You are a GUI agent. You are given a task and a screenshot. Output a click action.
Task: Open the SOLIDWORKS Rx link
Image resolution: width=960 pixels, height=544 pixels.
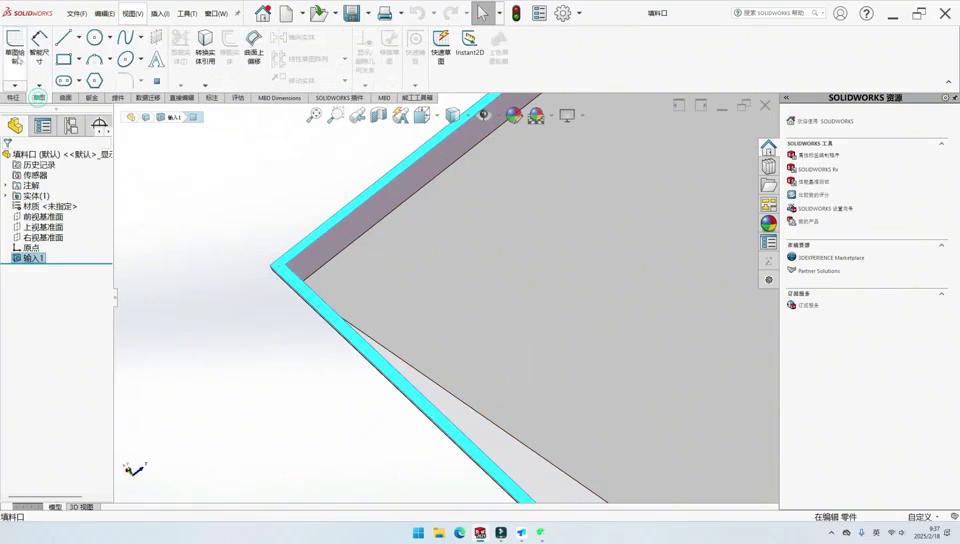pos(817,169)
